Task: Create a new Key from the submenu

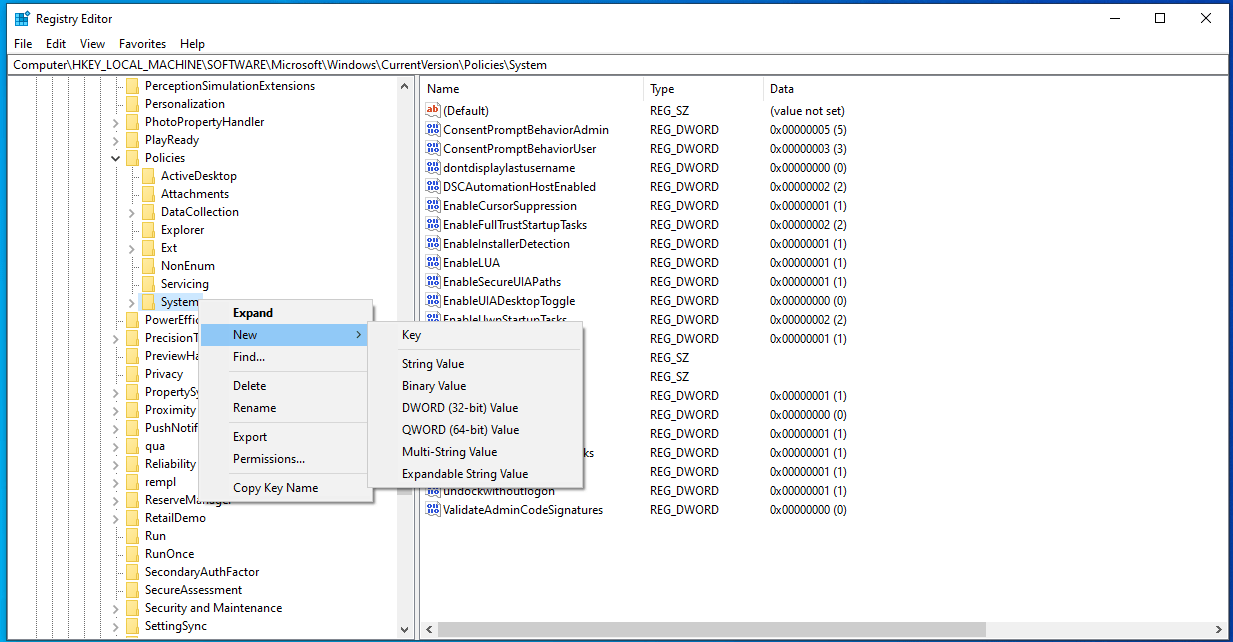Action: 475,335
